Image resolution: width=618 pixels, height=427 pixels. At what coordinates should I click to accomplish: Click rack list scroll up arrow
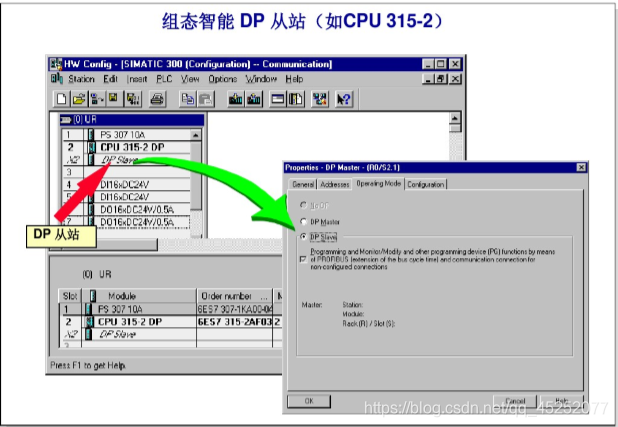point(196,135)
